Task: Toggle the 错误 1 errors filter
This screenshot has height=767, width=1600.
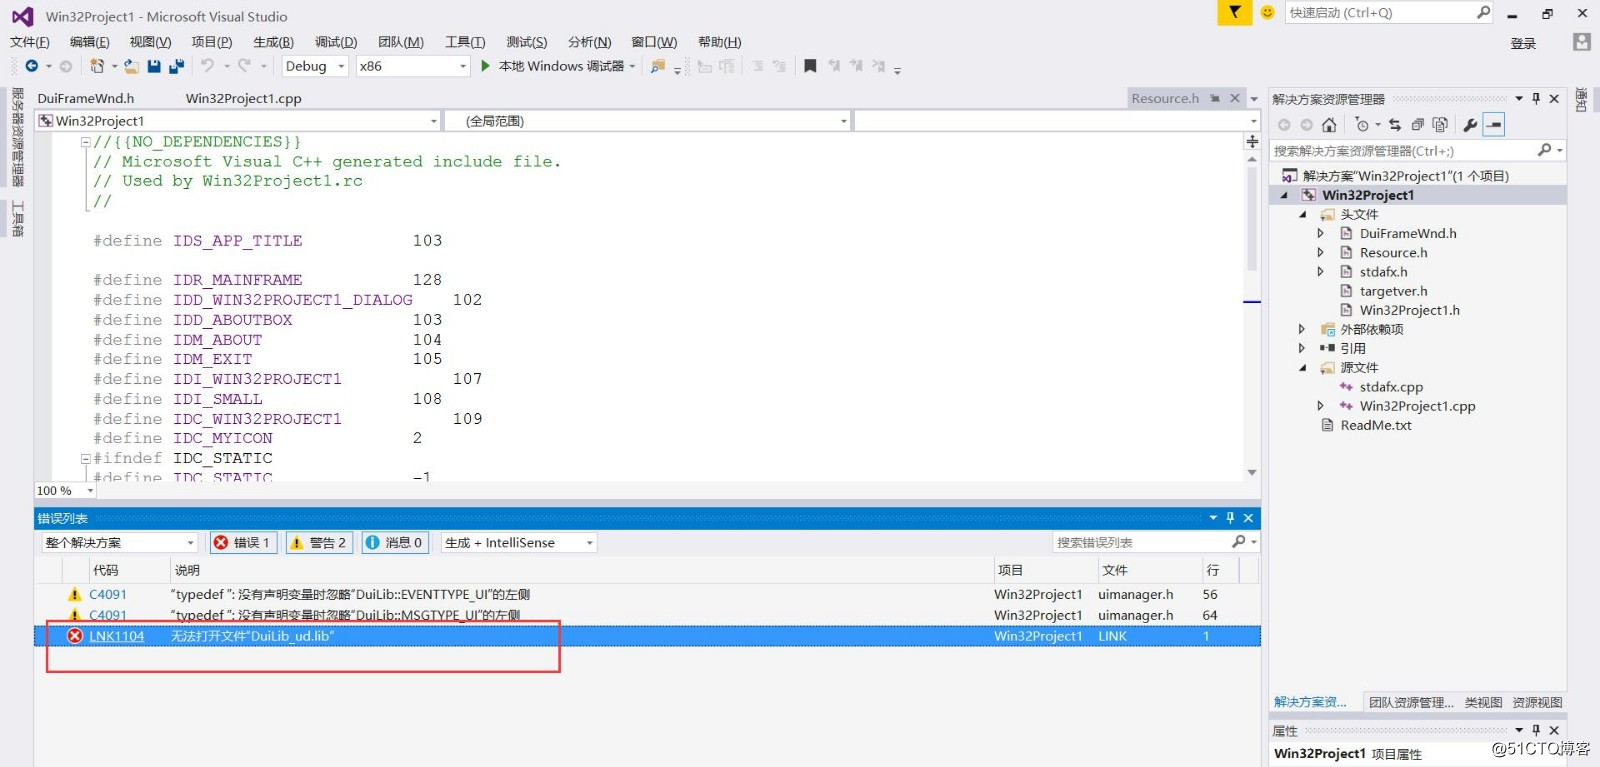Action: 243,542
